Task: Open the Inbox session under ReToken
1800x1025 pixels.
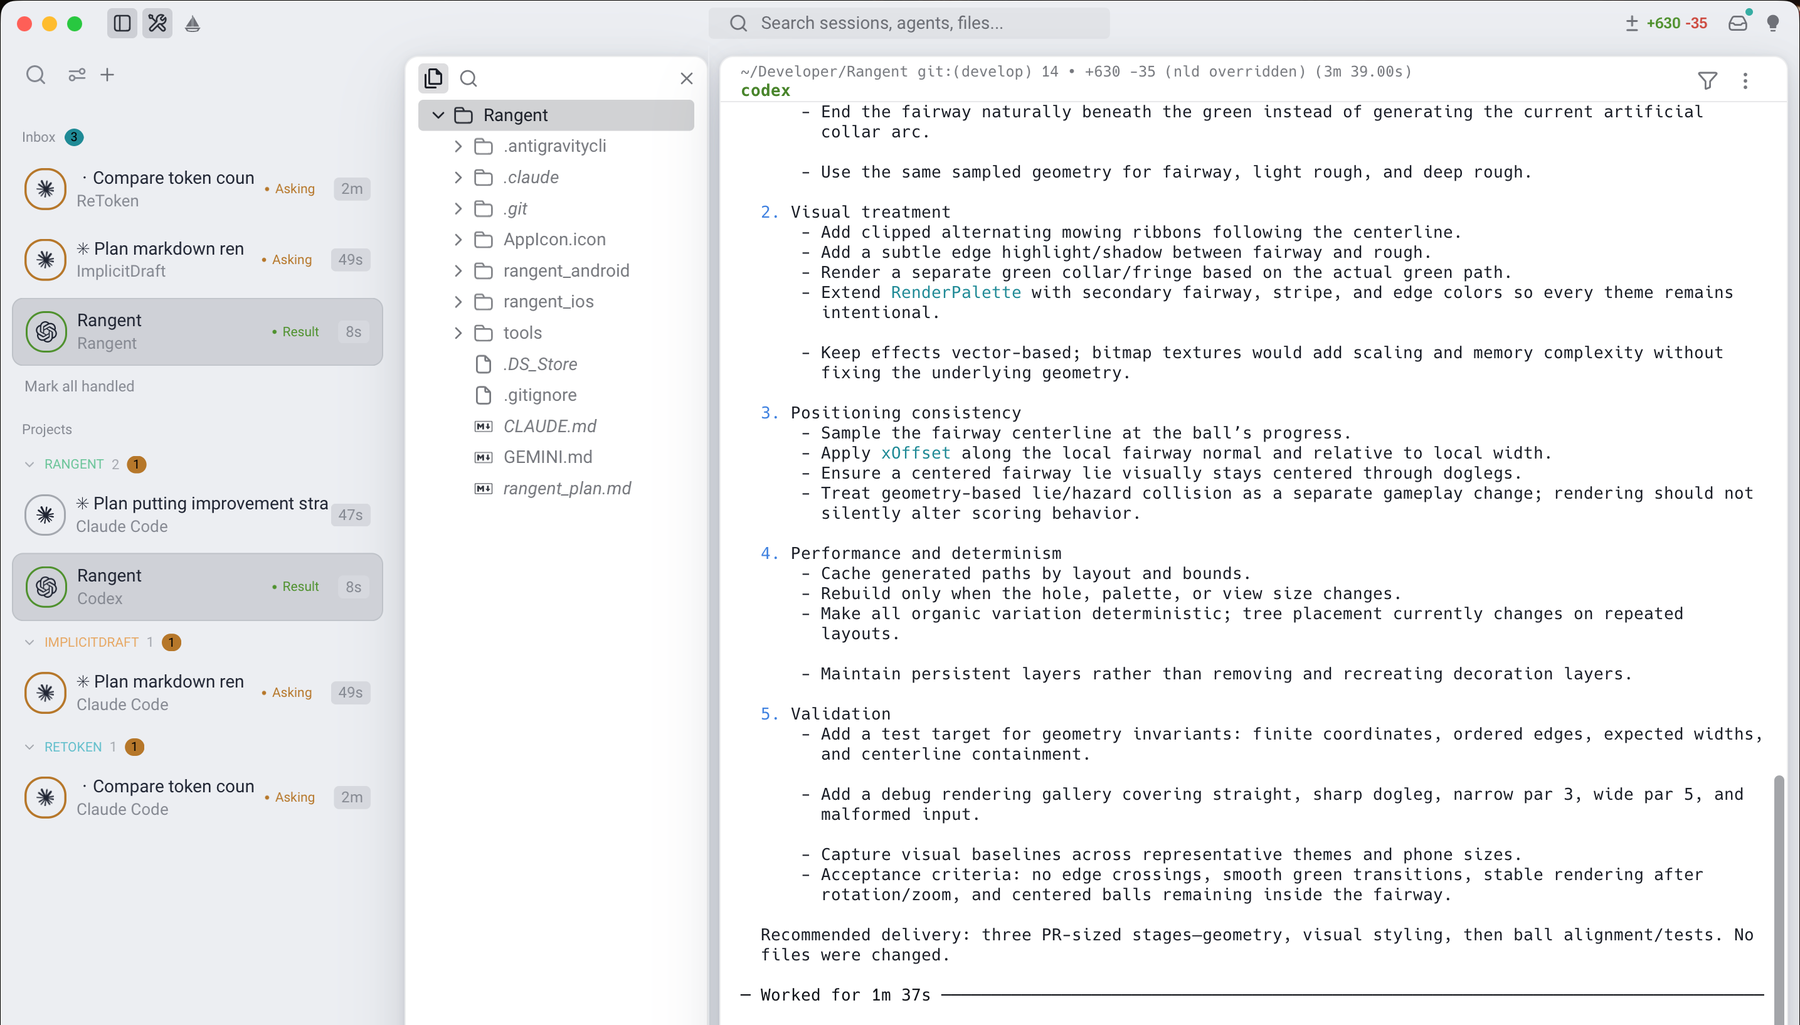Action: pyautogui.click(x=197, y=189)
